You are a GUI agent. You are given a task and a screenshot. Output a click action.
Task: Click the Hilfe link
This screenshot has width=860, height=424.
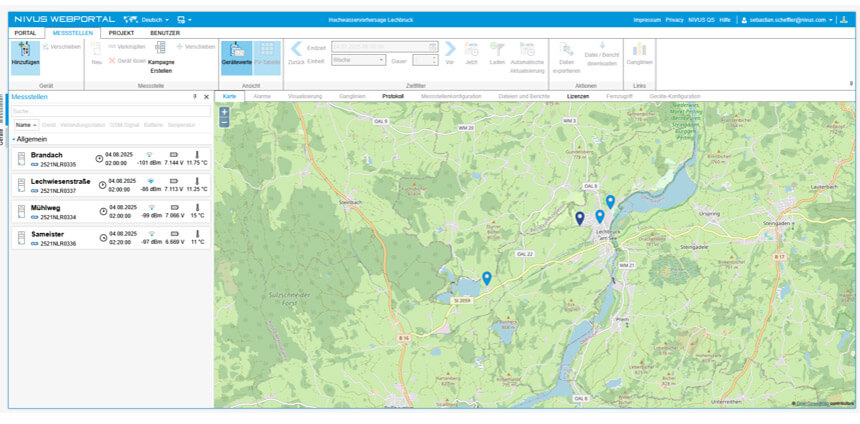(x=725, y=20)
